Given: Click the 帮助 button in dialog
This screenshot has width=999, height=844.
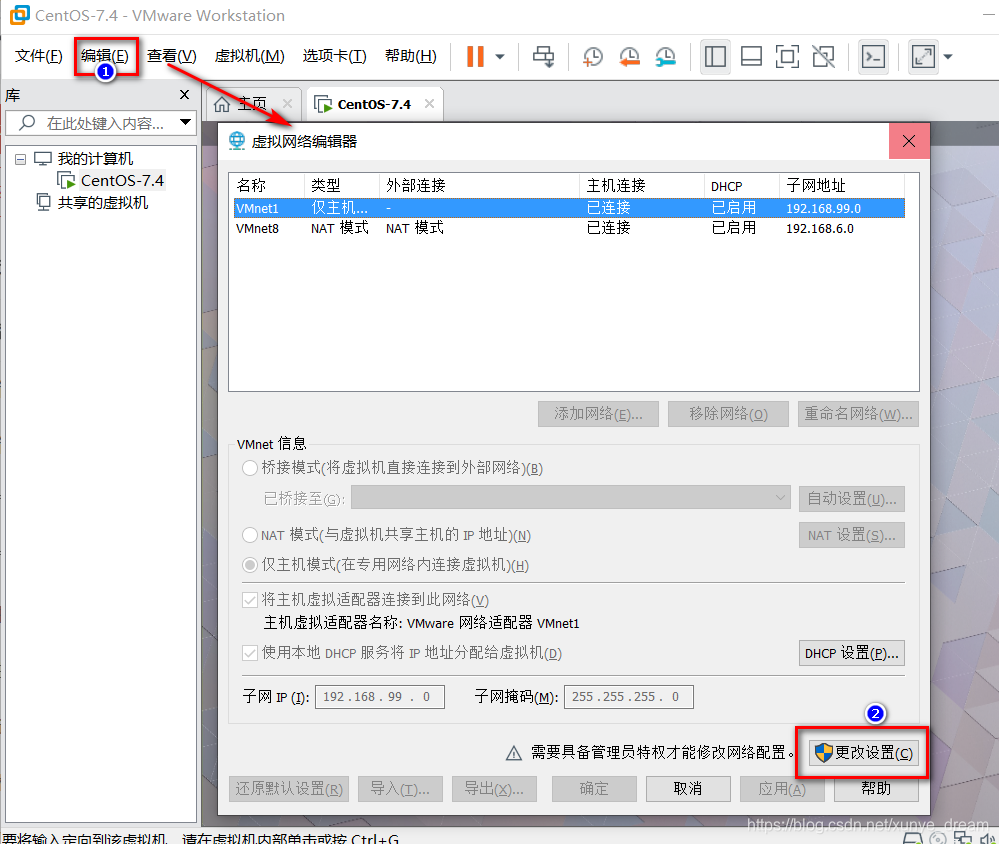Looking at the screenshot, I should pyautogui.click(x=876, y=789).
